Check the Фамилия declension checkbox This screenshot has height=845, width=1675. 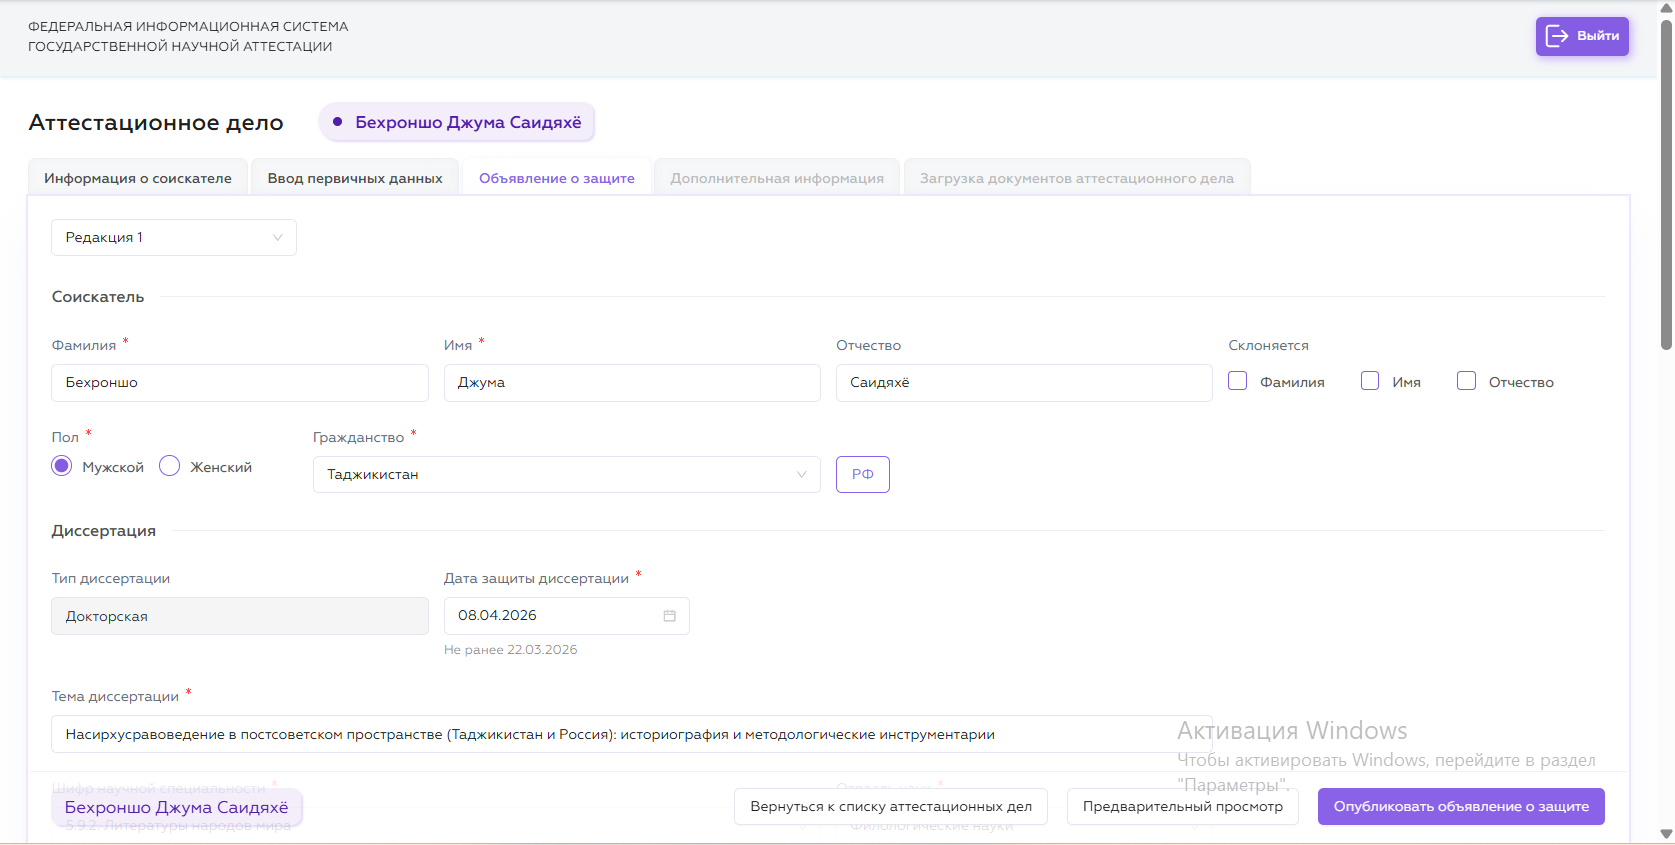pyautogui.click(x=1237, y=381)
